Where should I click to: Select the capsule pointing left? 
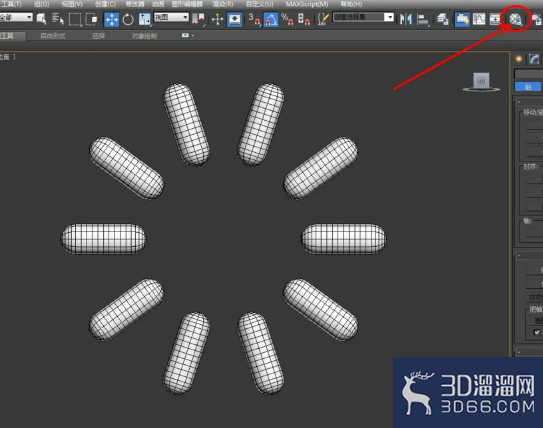click(x=103, y=239)
